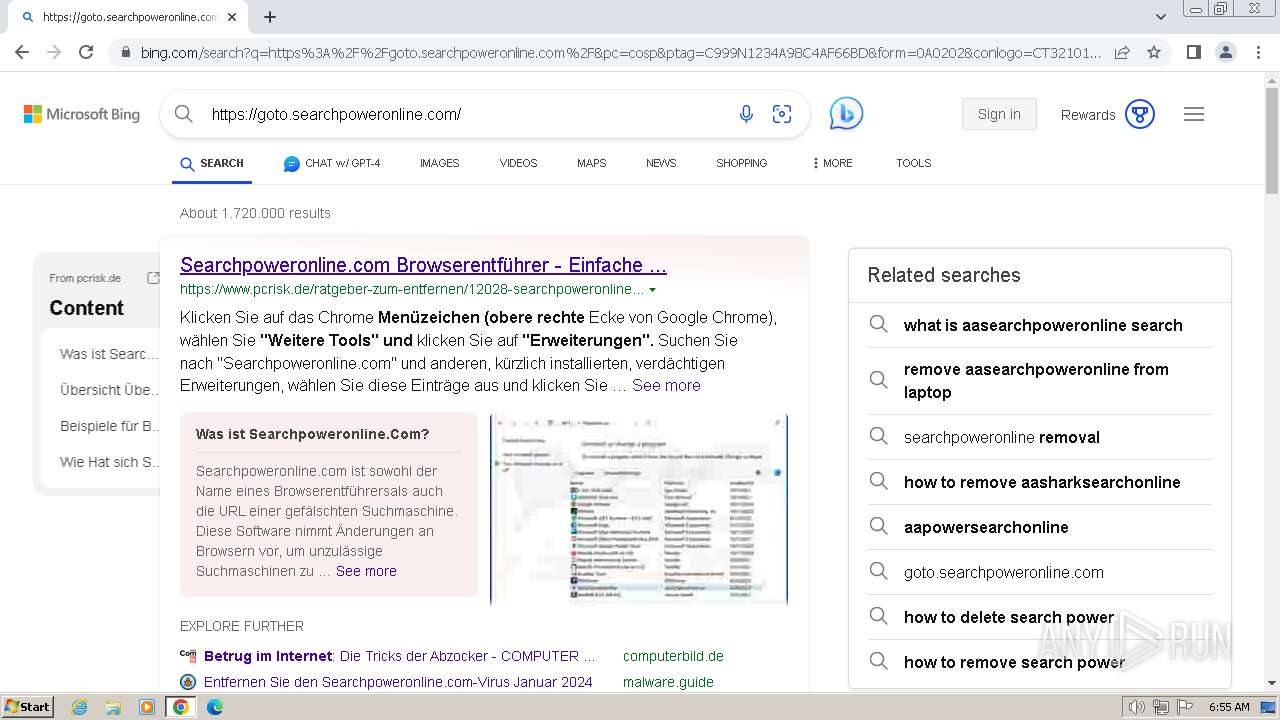The height and width of the screenshot is (720, 1280).
Task: Jump to Was ist Searc... content item
Action: tap(109, 354)
